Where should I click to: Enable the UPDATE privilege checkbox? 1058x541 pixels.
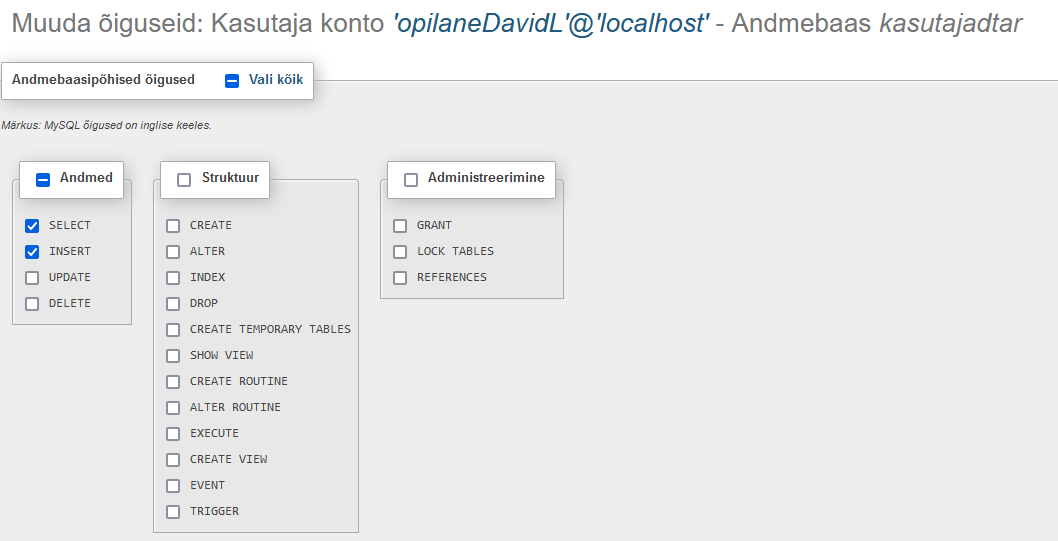point(32,278)
